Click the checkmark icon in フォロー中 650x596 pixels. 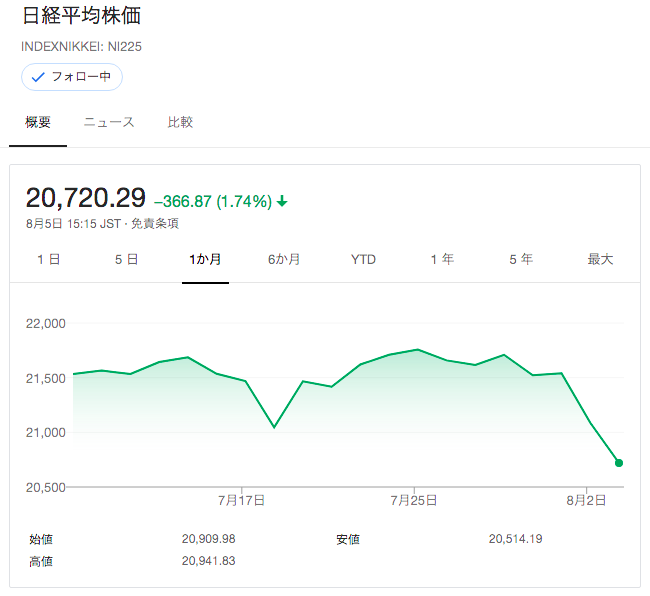38,77
